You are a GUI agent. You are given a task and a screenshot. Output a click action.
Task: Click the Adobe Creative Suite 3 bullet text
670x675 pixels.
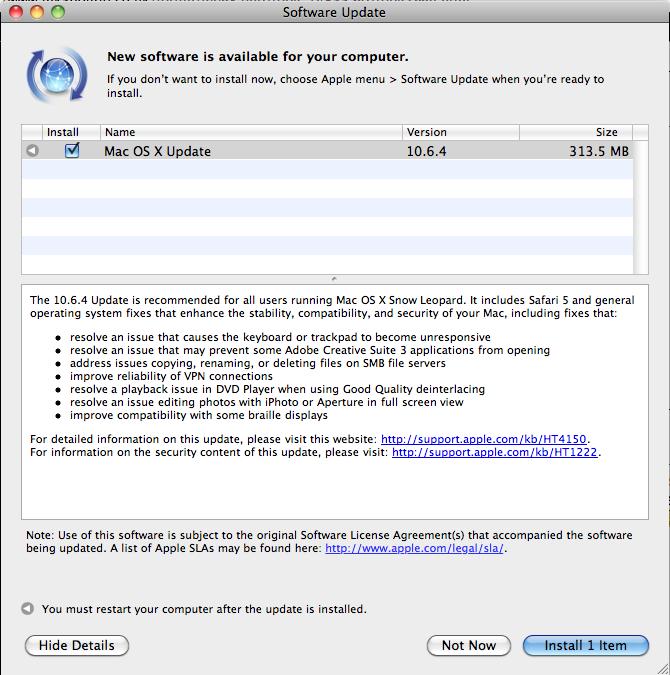click(x=310, y=350)
